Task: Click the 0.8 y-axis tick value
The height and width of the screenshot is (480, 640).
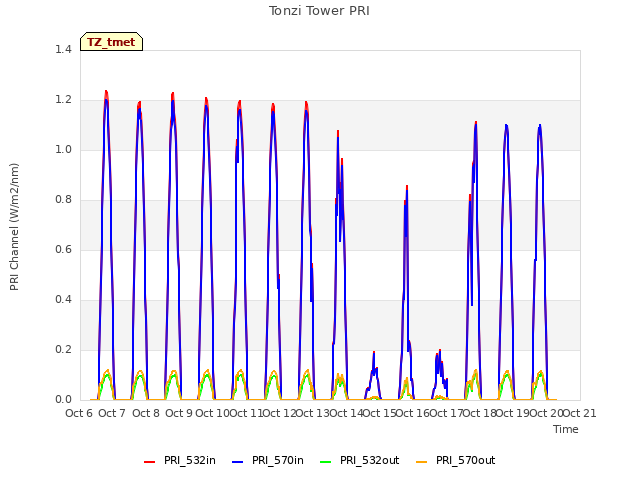Action: click(63, 200)
